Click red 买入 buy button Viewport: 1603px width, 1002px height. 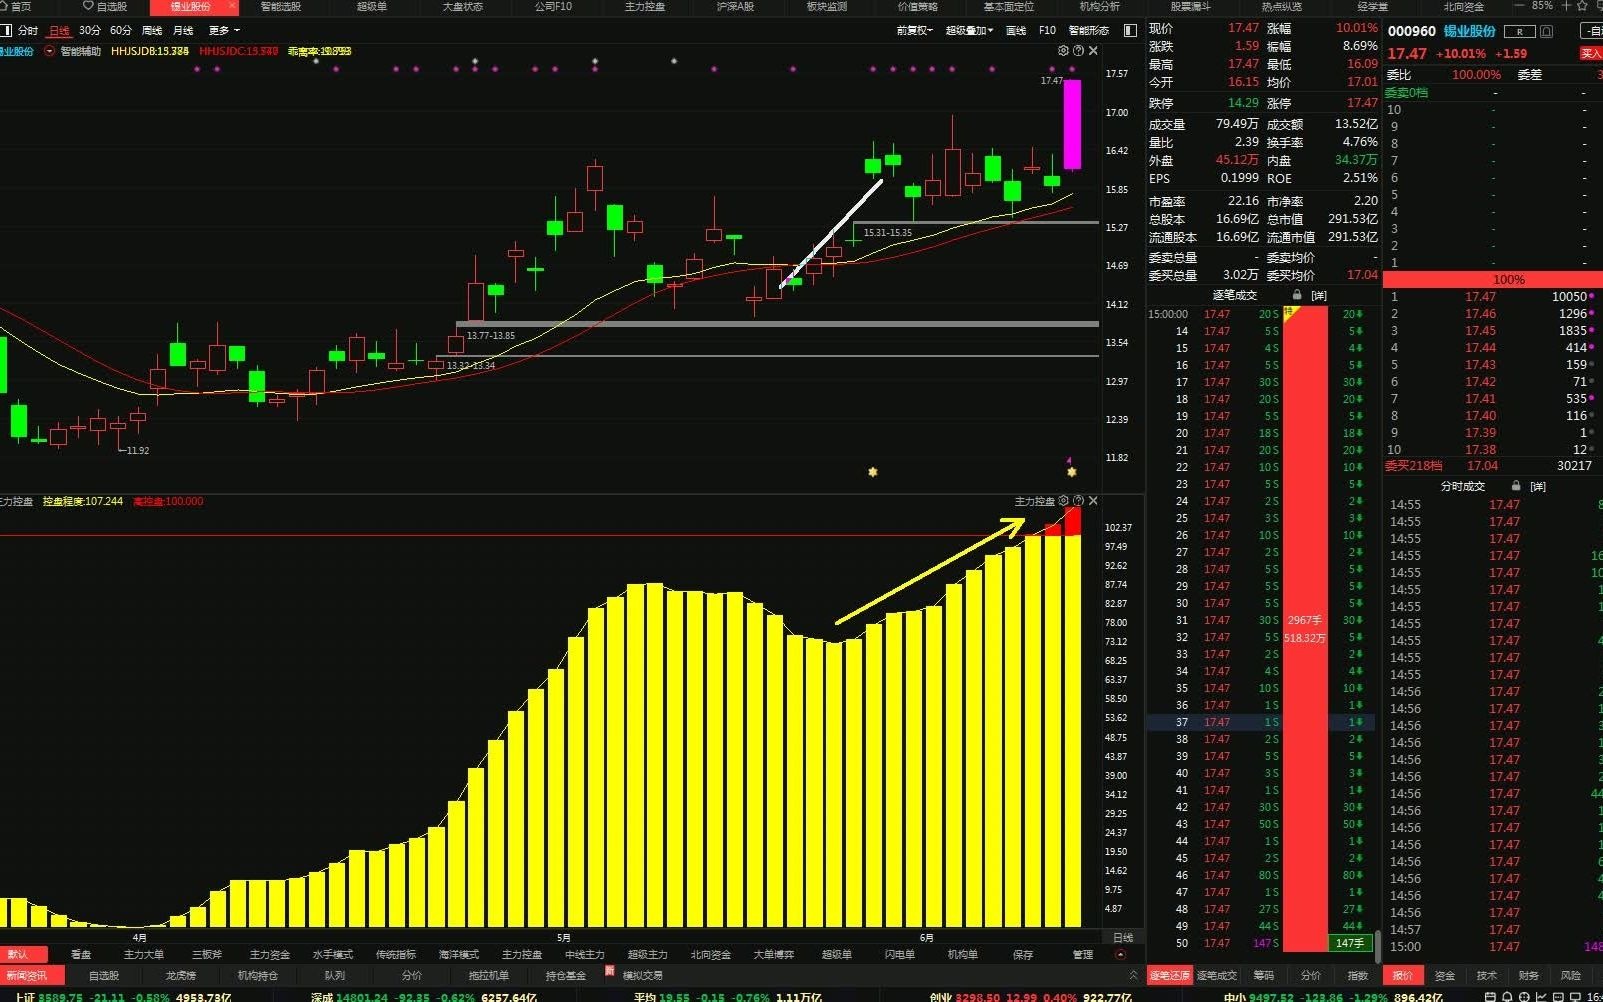click(x=1591, y=53)
